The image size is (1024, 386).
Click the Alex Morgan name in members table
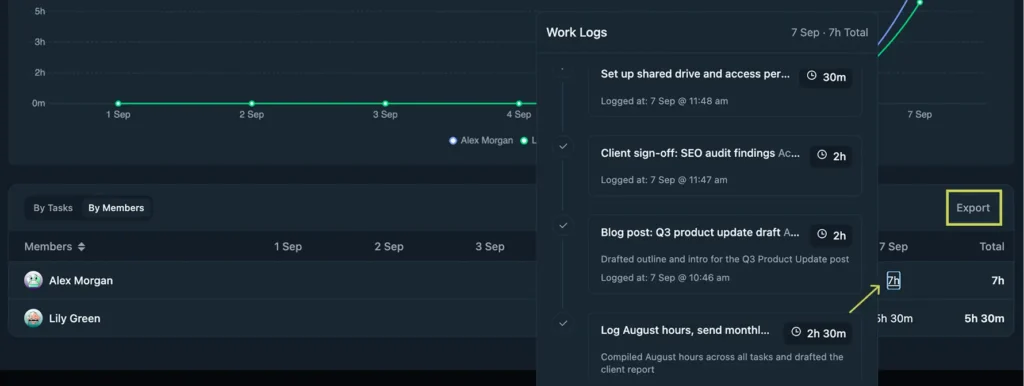tap(81, 281)
